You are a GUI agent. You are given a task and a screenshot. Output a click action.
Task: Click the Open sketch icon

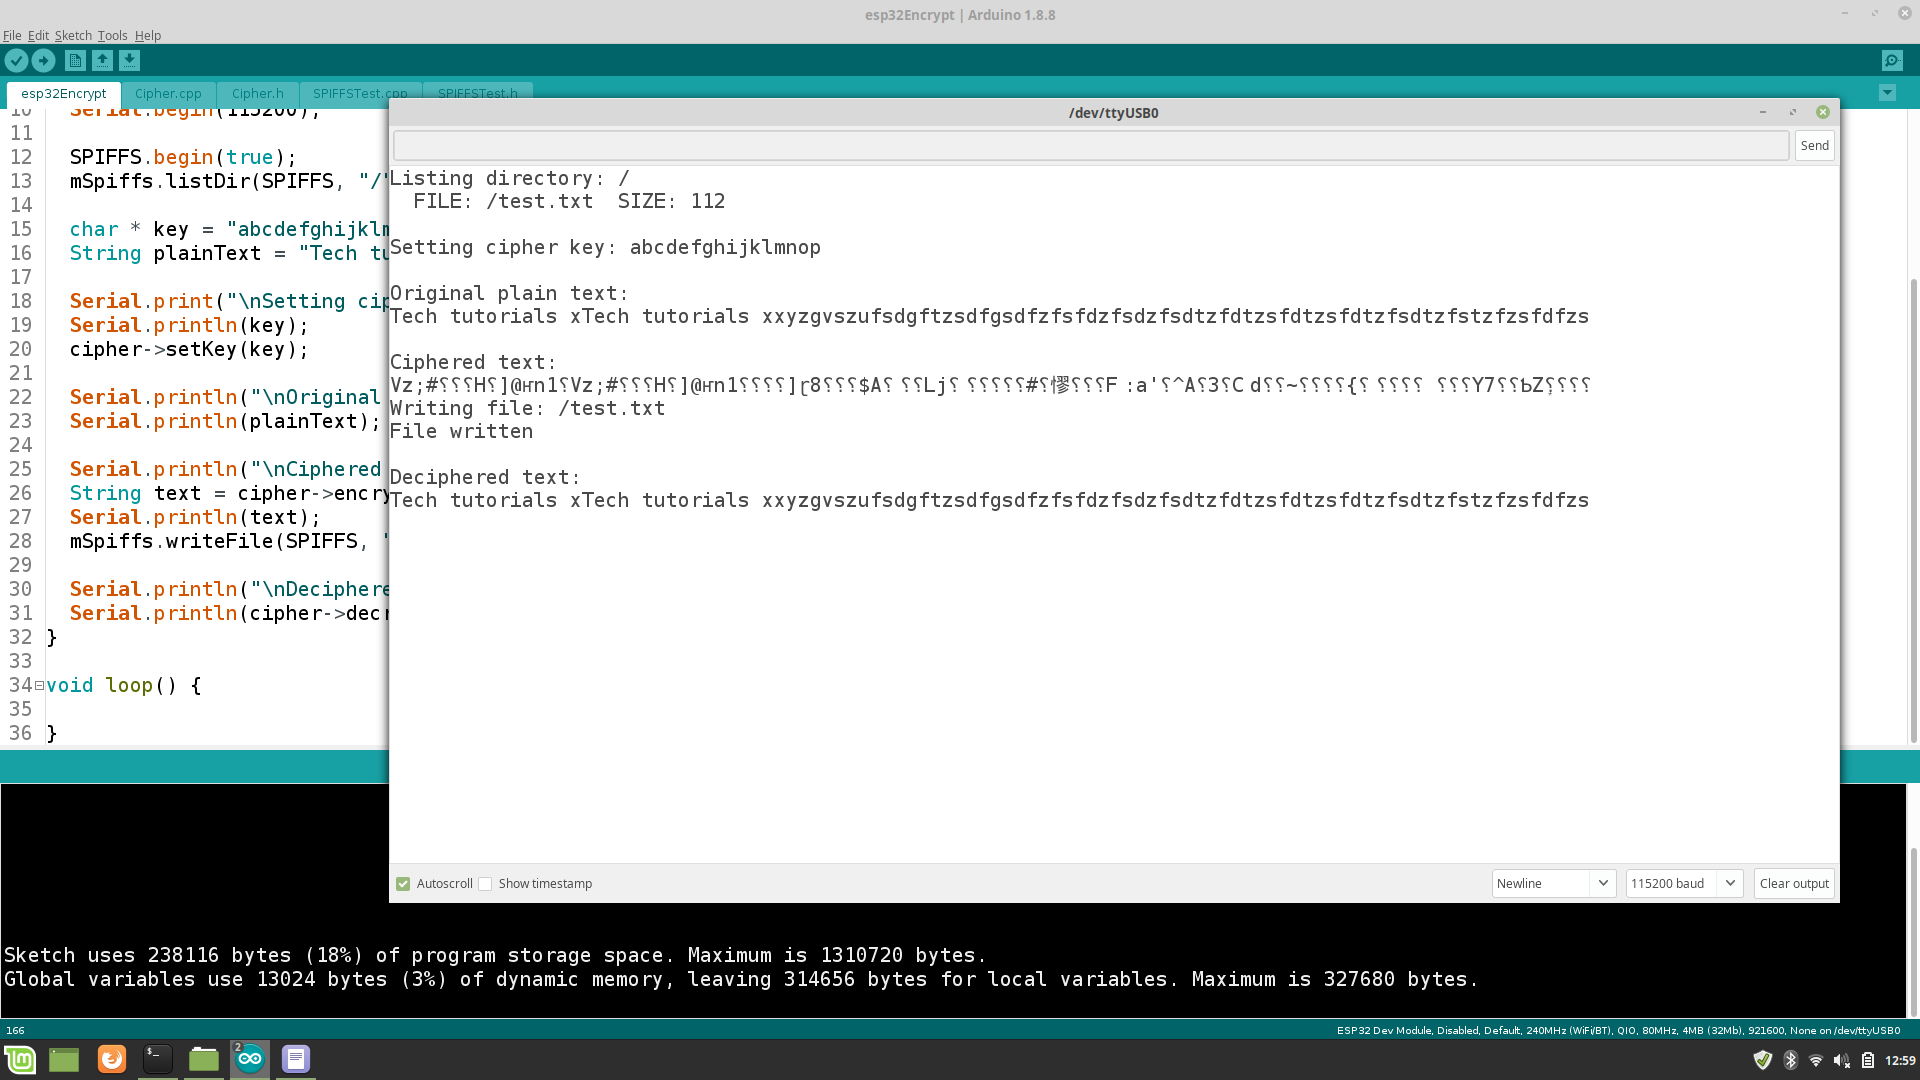(x=102, y=61)
